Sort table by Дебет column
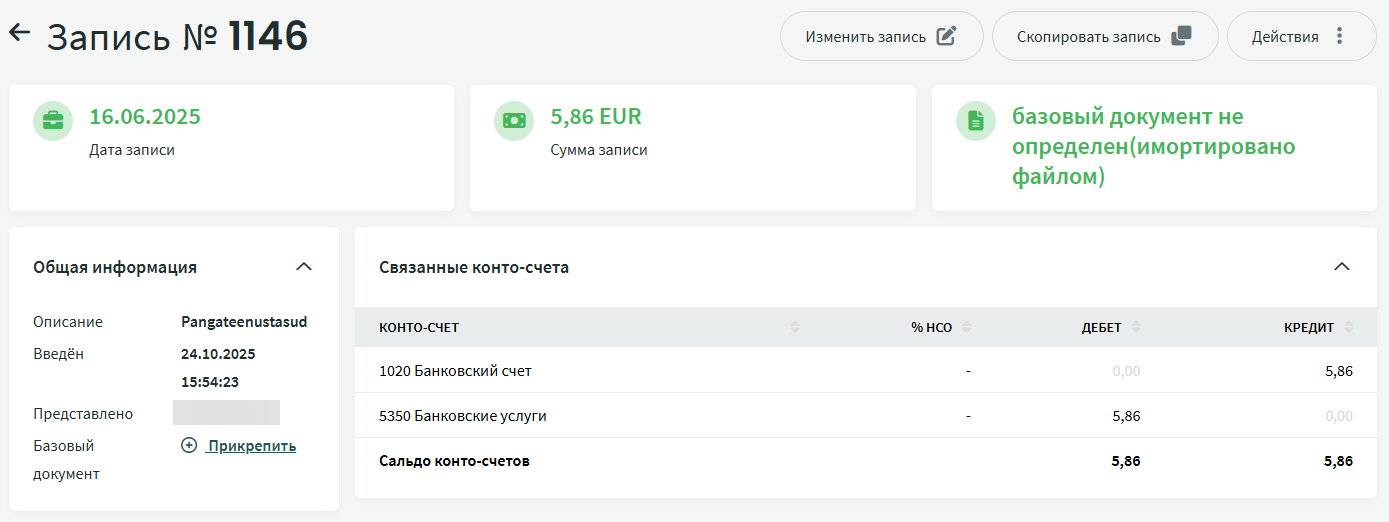Screen dimensions: 1389x522 [x=1136, y=327]
